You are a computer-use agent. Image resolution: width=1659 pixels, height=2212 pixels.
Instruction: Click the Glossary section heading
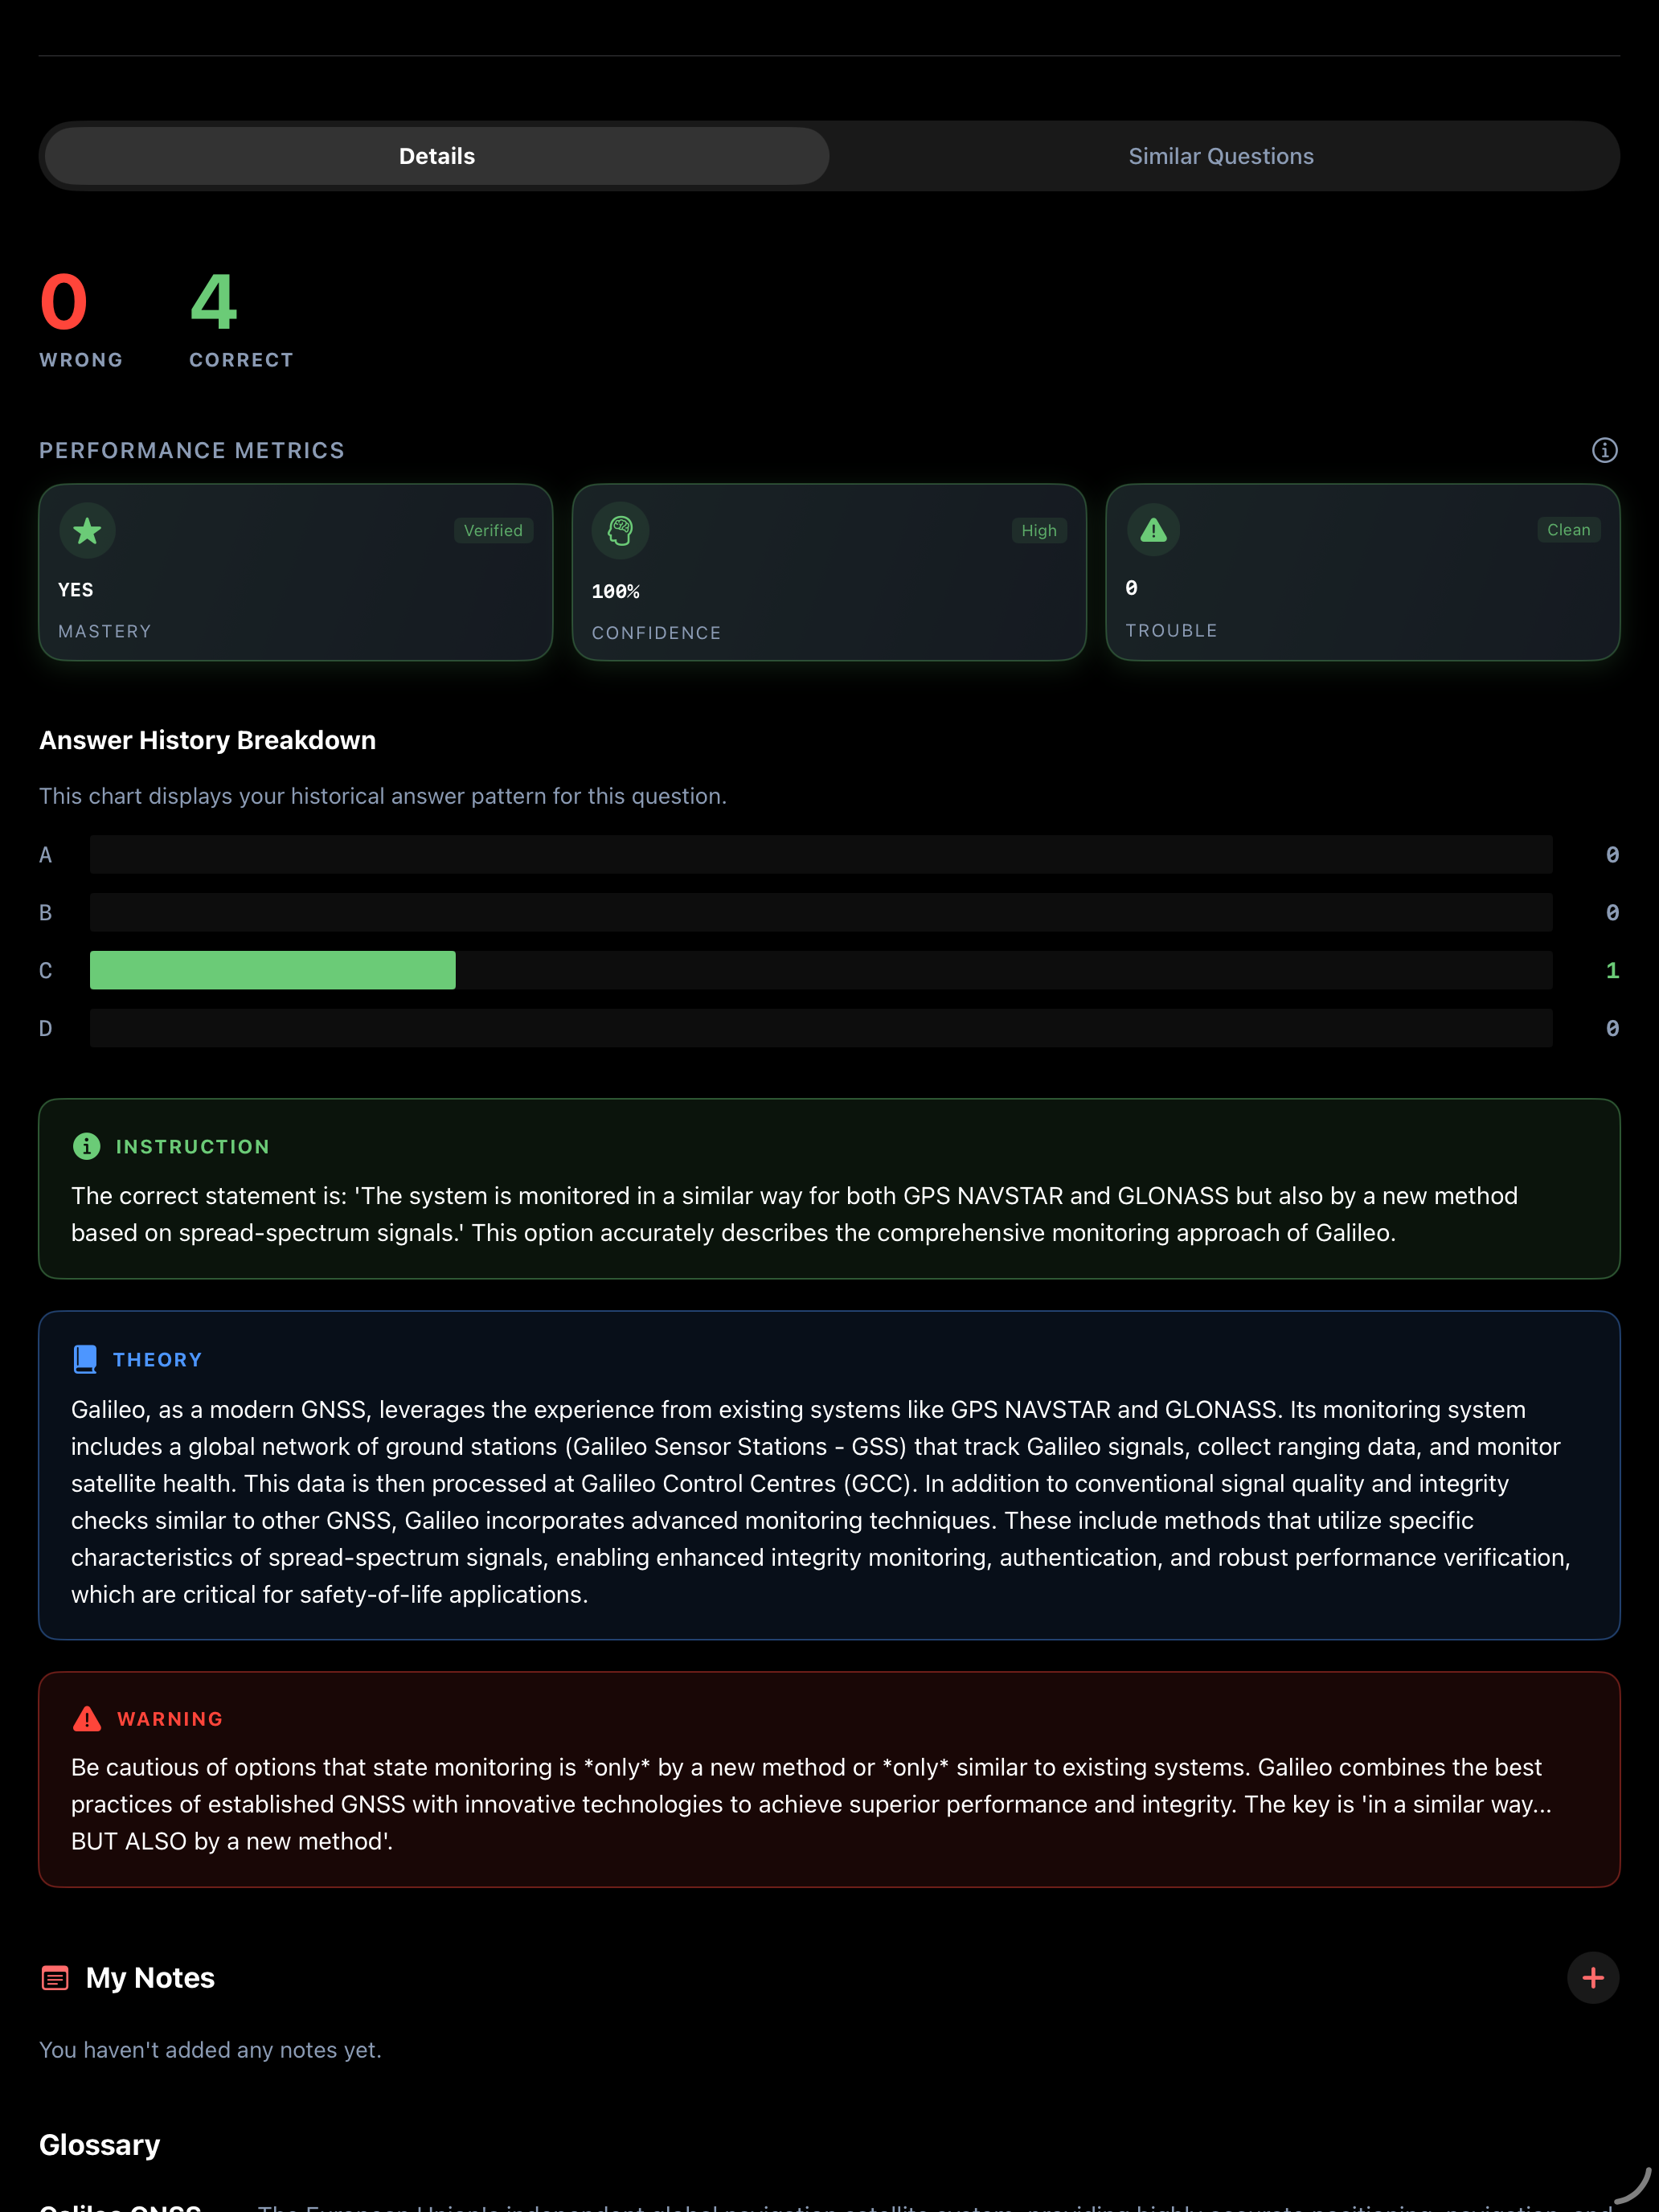coord(99,2143)
